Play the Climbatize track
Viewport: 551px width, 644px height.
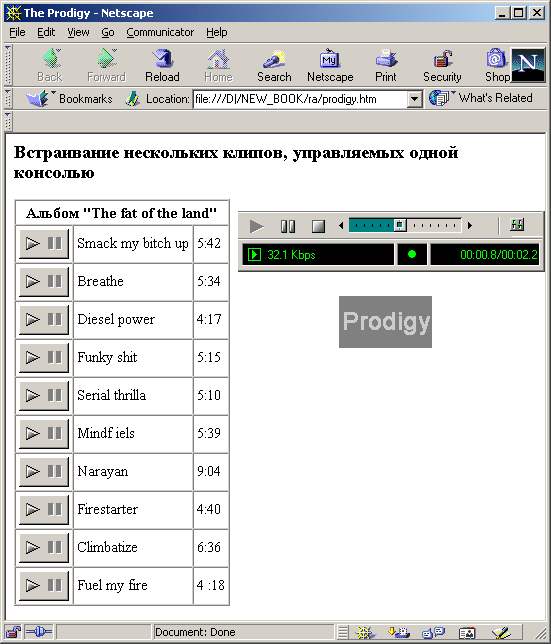point(33,547)
